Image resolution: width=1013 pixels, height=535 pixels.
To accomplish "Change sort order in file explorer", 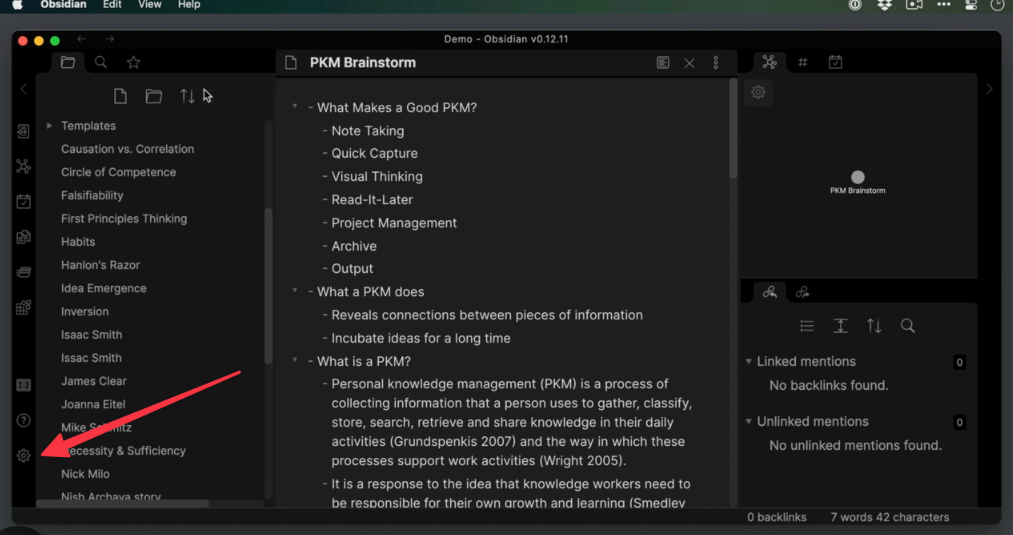I will 187,96.
